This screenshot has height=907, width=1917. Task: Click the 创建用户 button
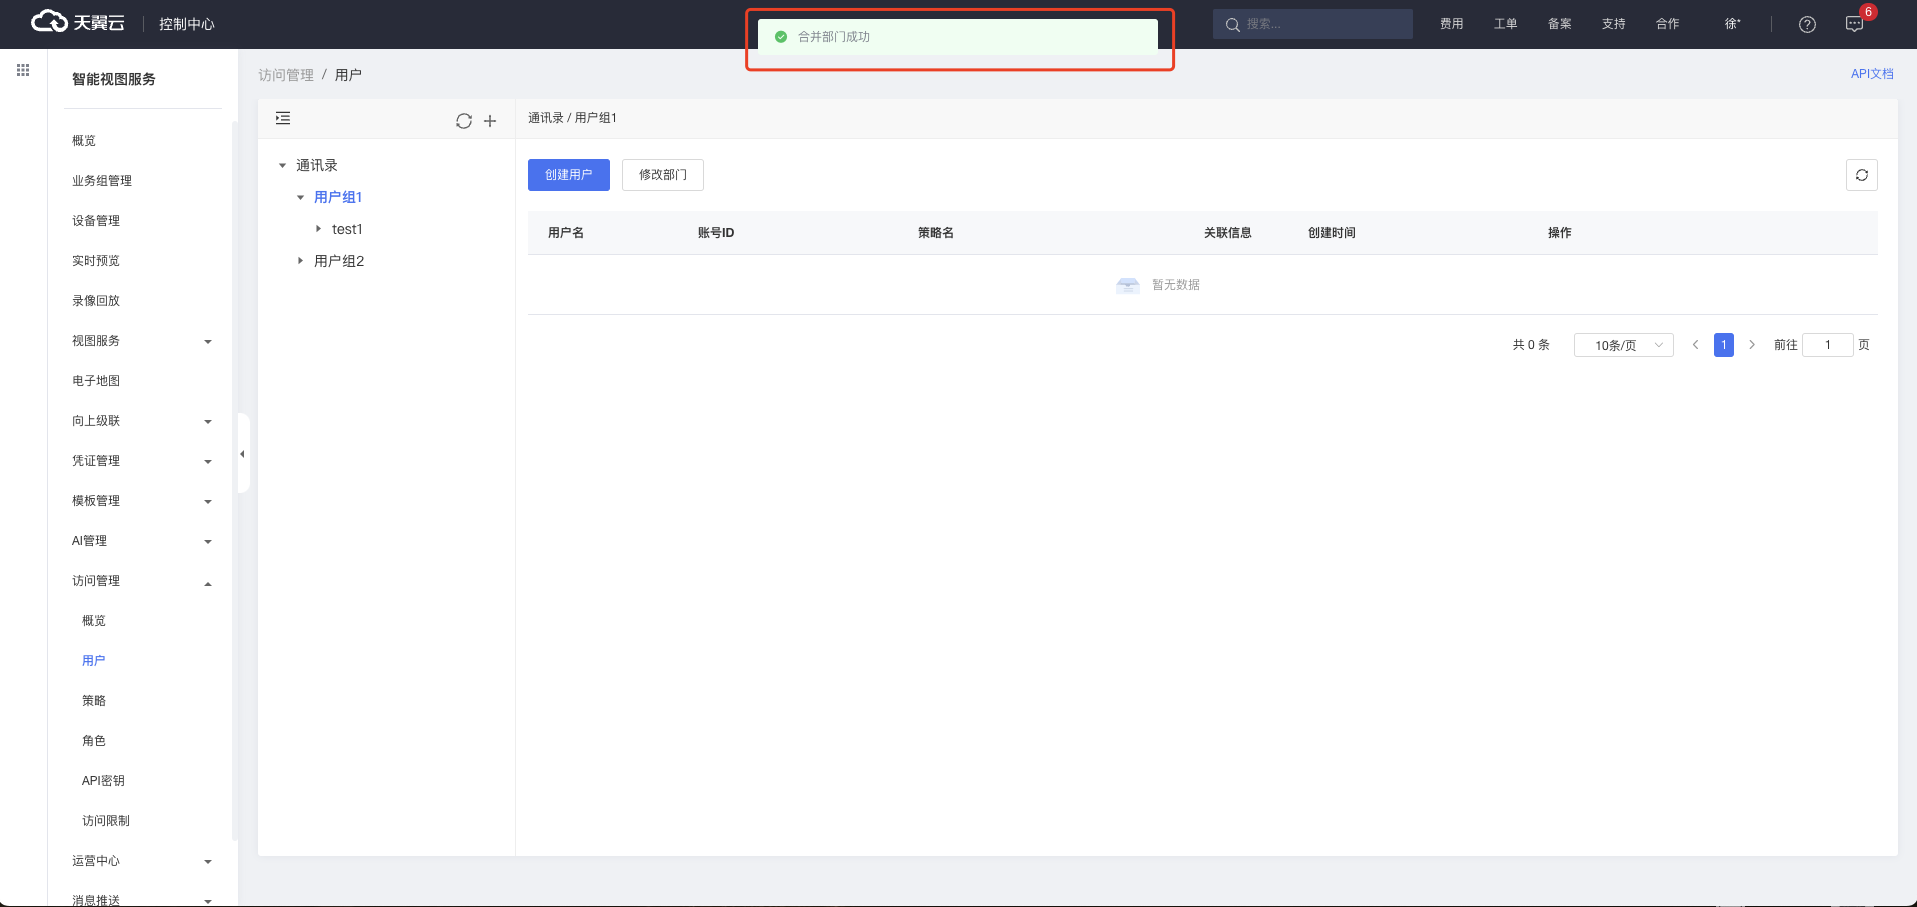click(x=568, y=175)
